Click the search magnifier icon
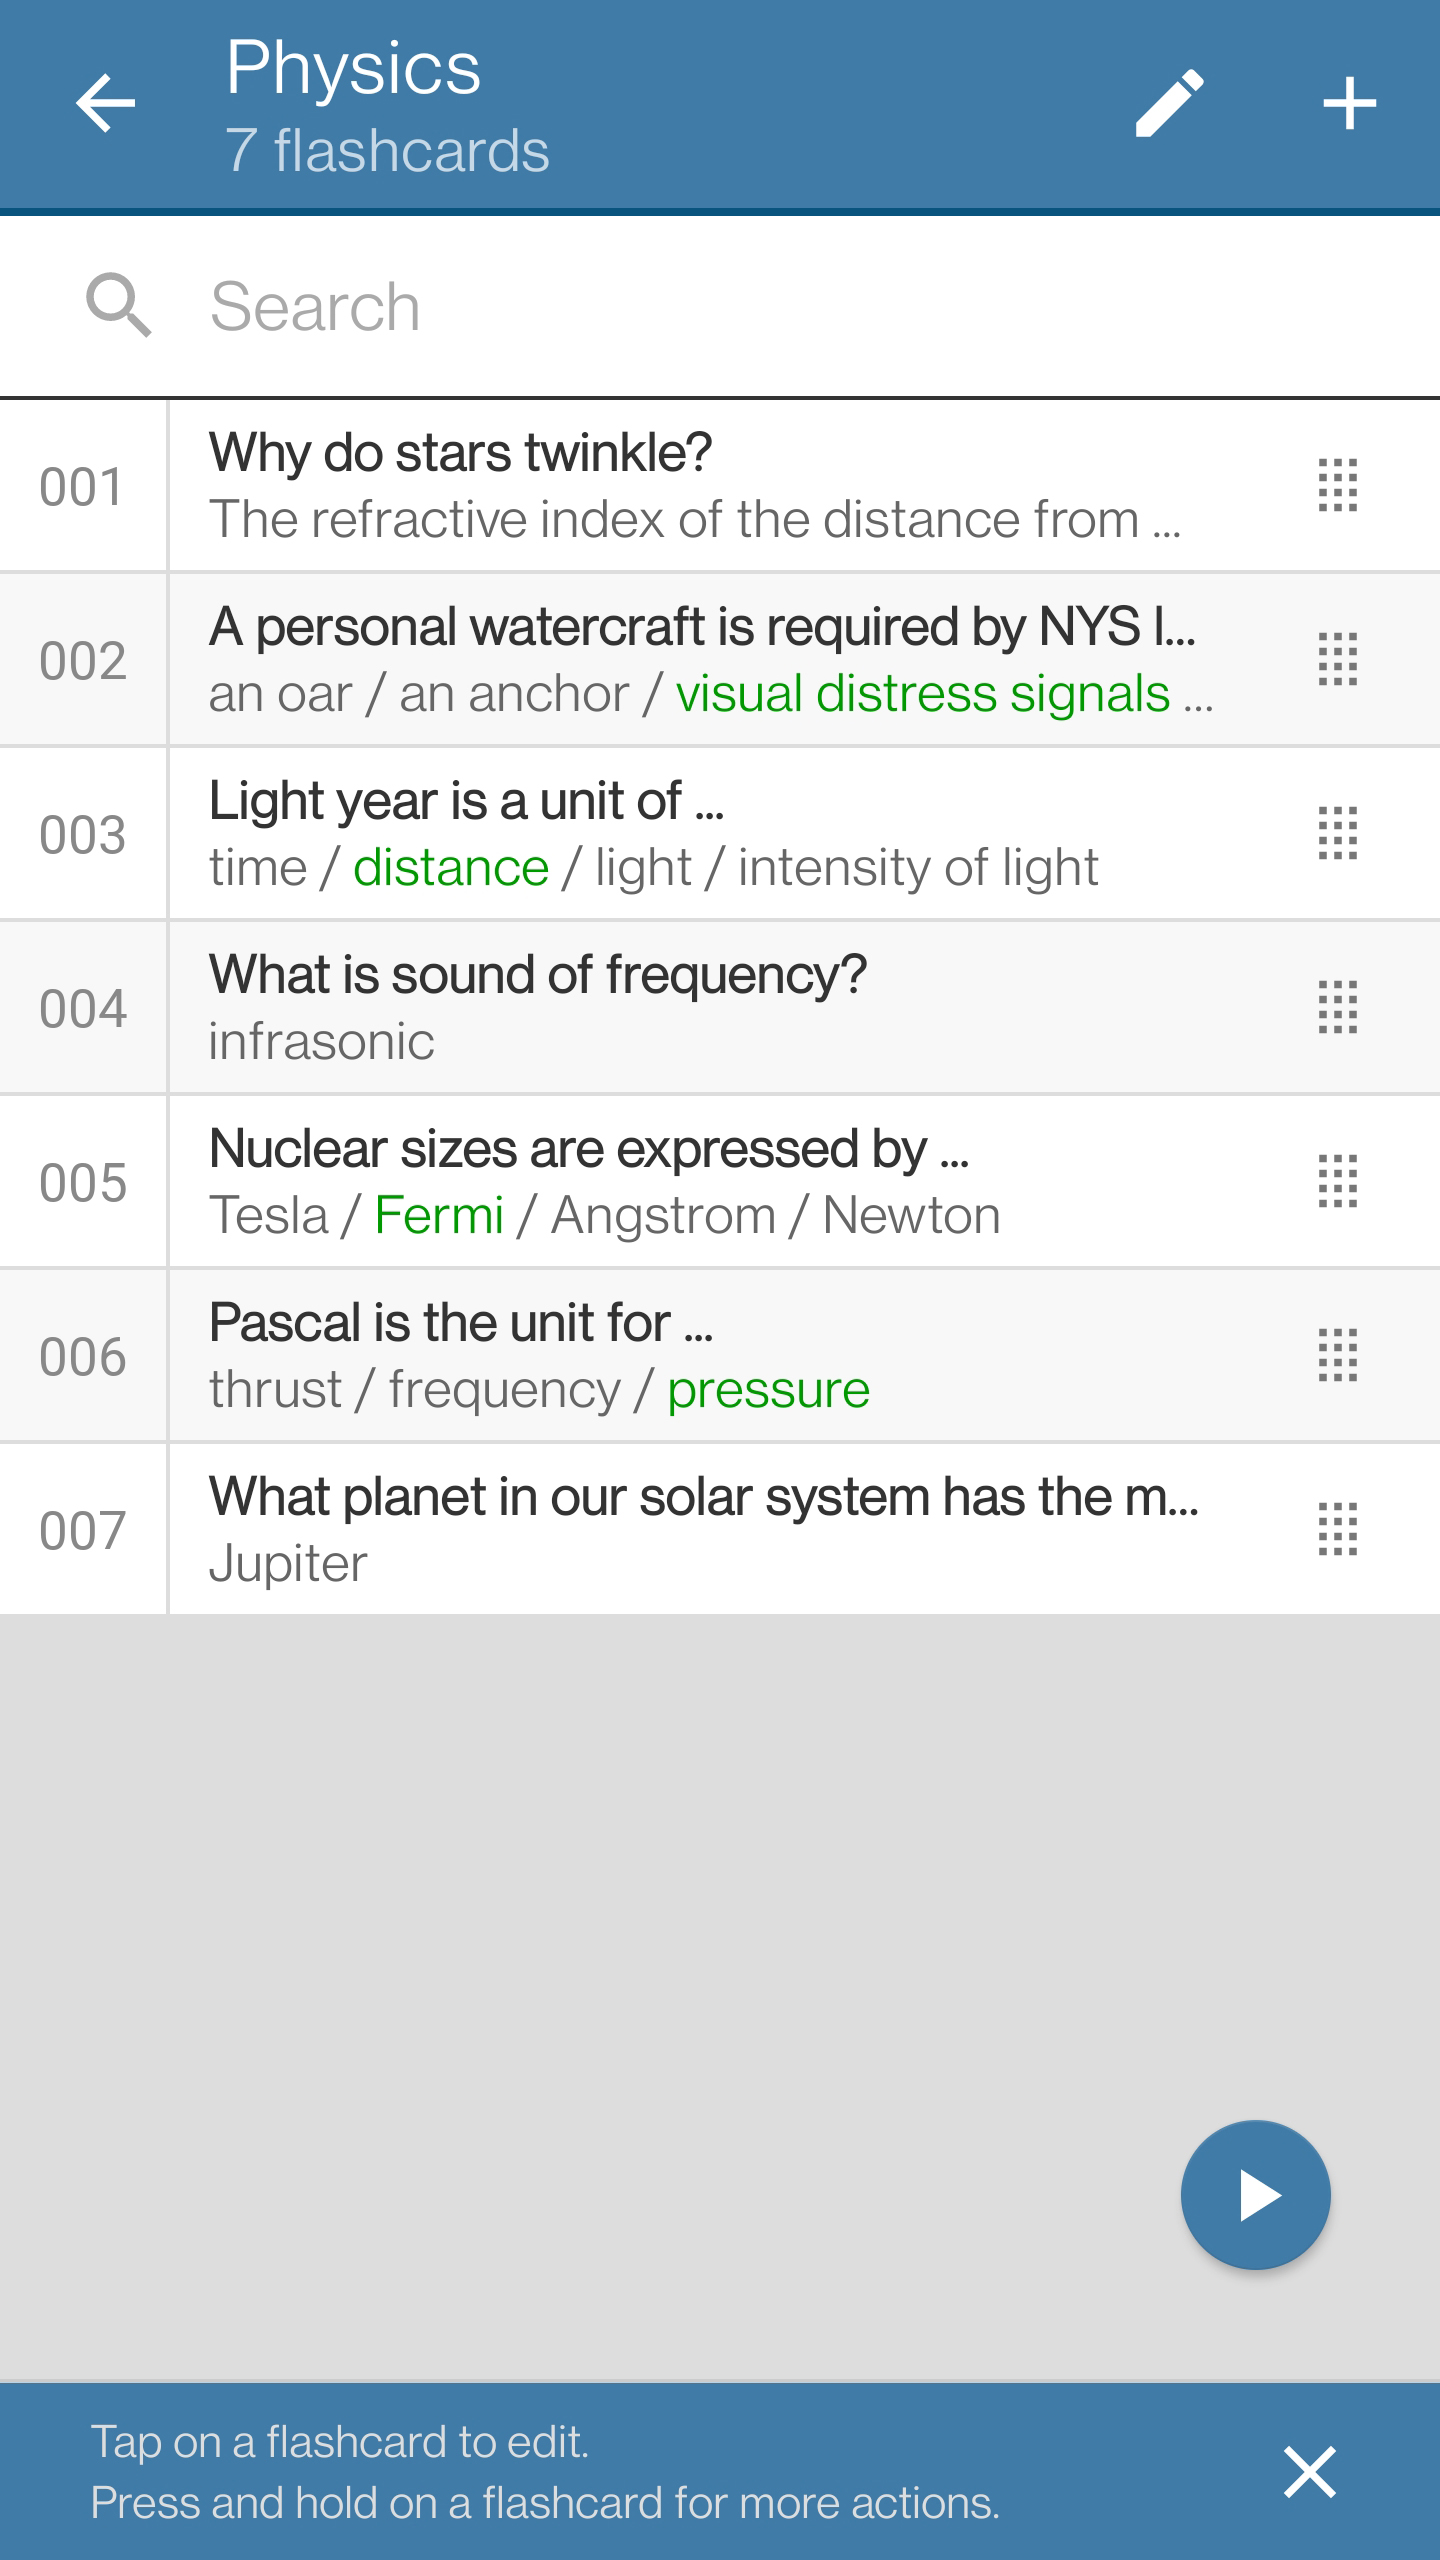The height and width of the screenshot is (2560, 1440). coord(118,305)
